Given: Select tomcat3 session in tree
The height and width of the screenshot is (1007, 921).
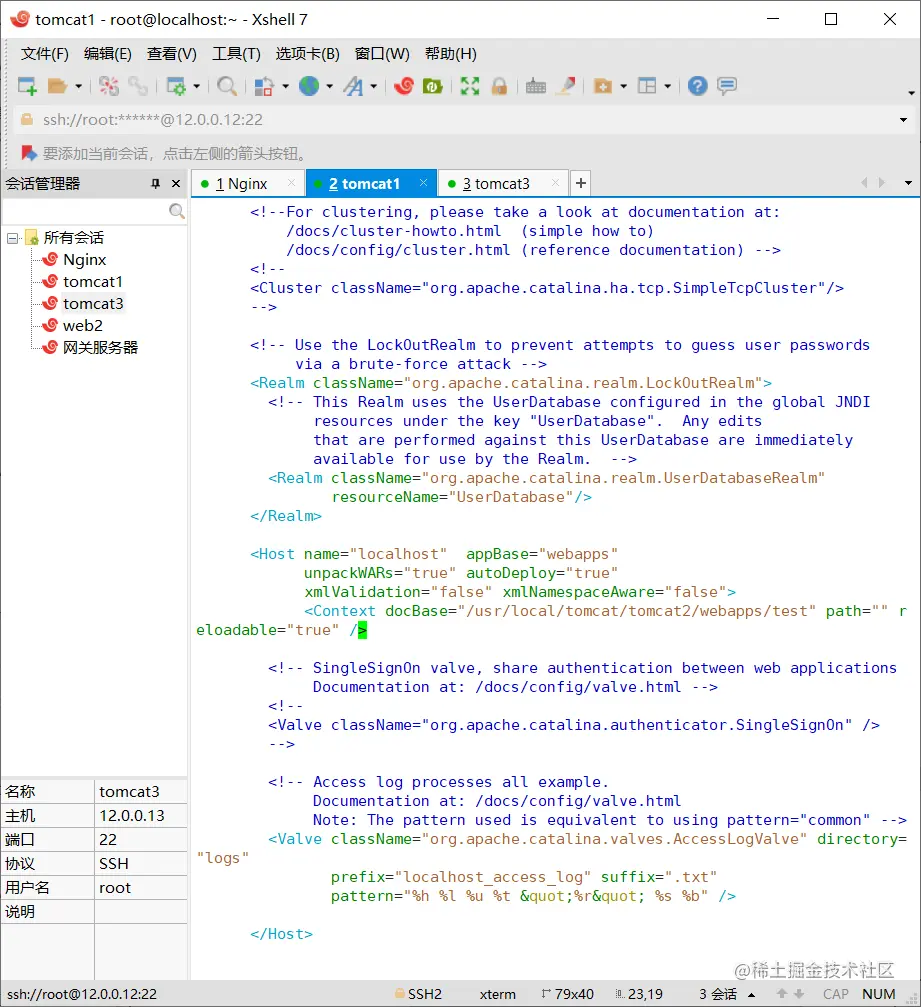Looking at the screenshot, I should coord(93,303).
